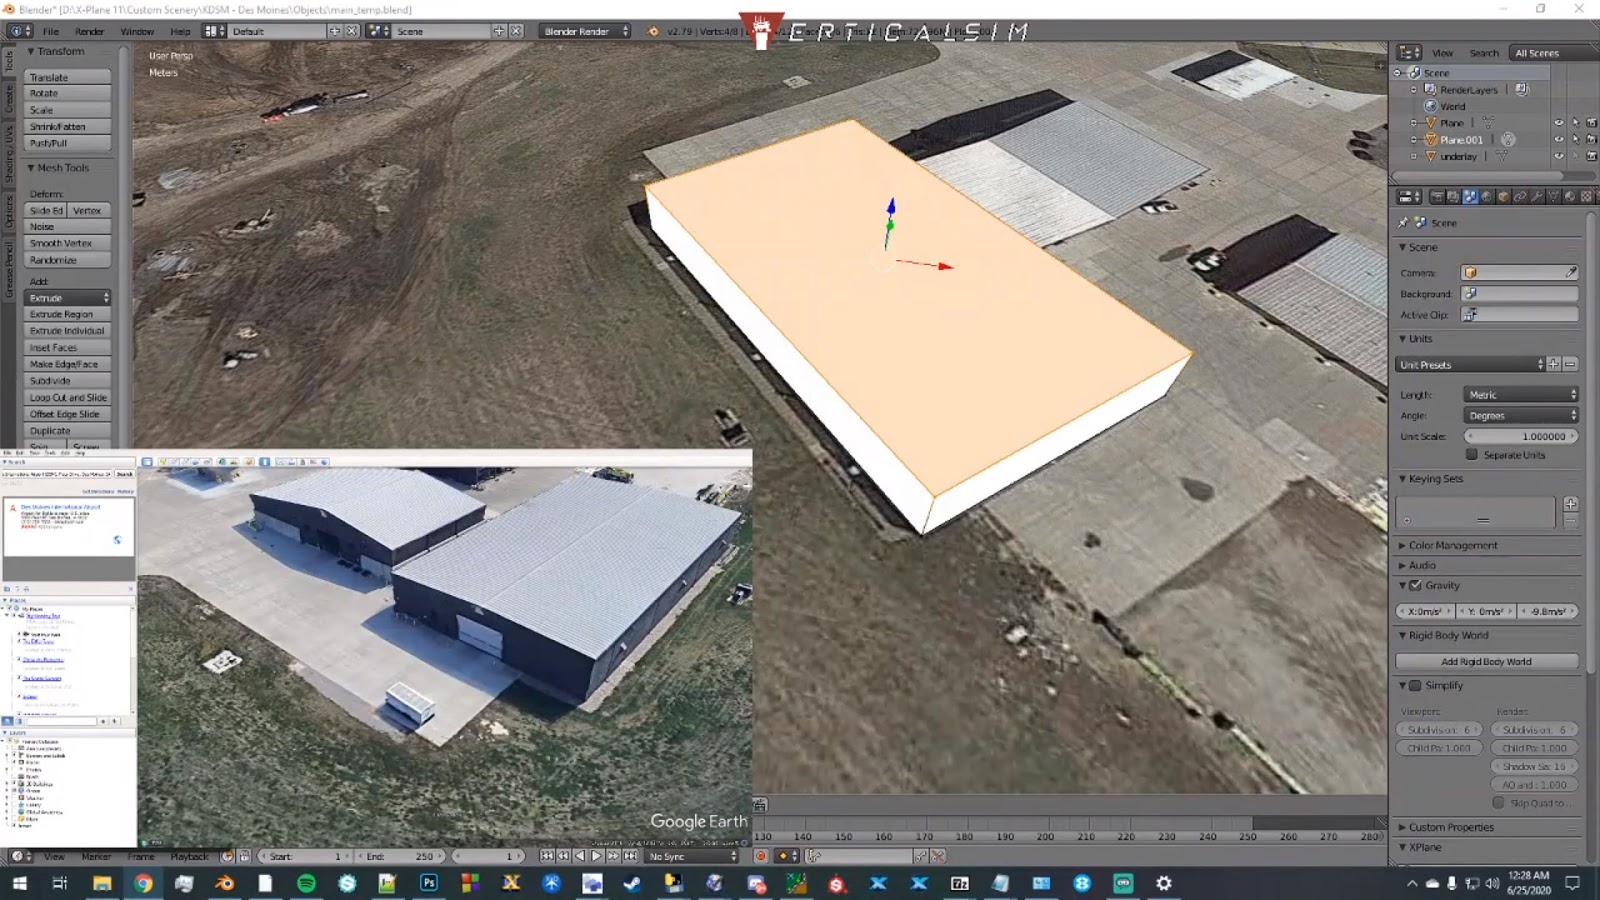Viewport: 1600px width, 900px height.
Task: Adjust the Unit Scale value slider
Action: coord(1521,436)
